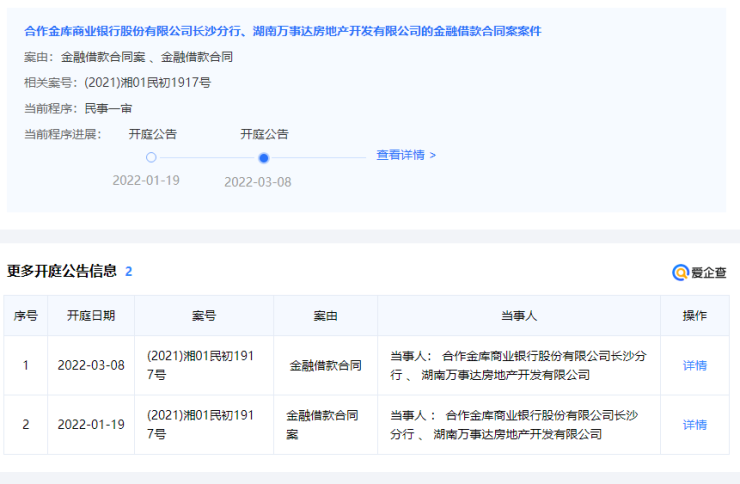Click serial number 1 in the table

pos(25,366)
